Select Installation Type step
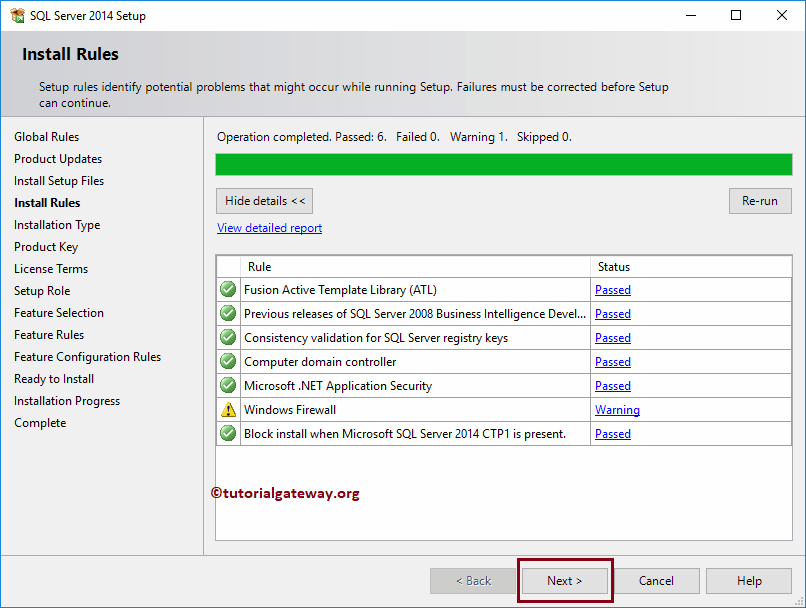The height and width of the screenshot is (608, 806). click(x=57, y=225)
